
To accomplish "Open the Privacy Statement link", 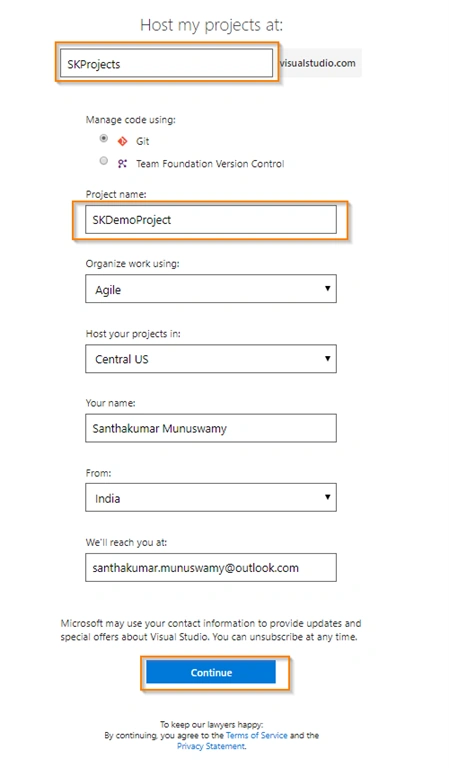I will (211, 746).
